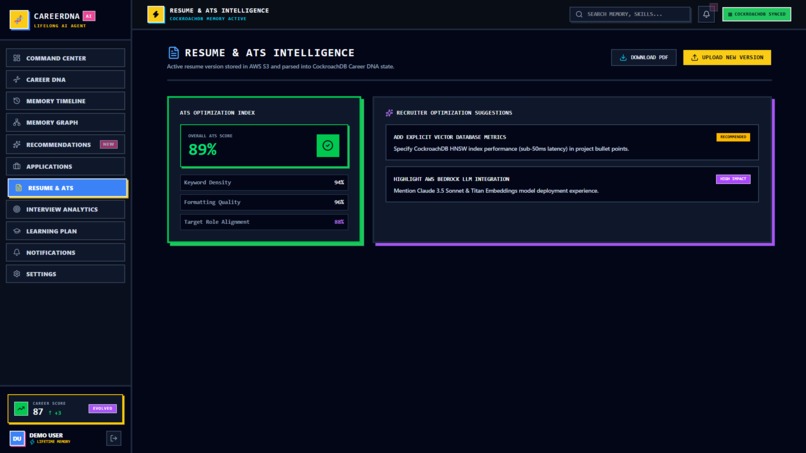Viewport: 806px width, 453px height.
Task: Click the NEW badge on Recommendations
Action: pyautogui.click(x=108, y=144)
